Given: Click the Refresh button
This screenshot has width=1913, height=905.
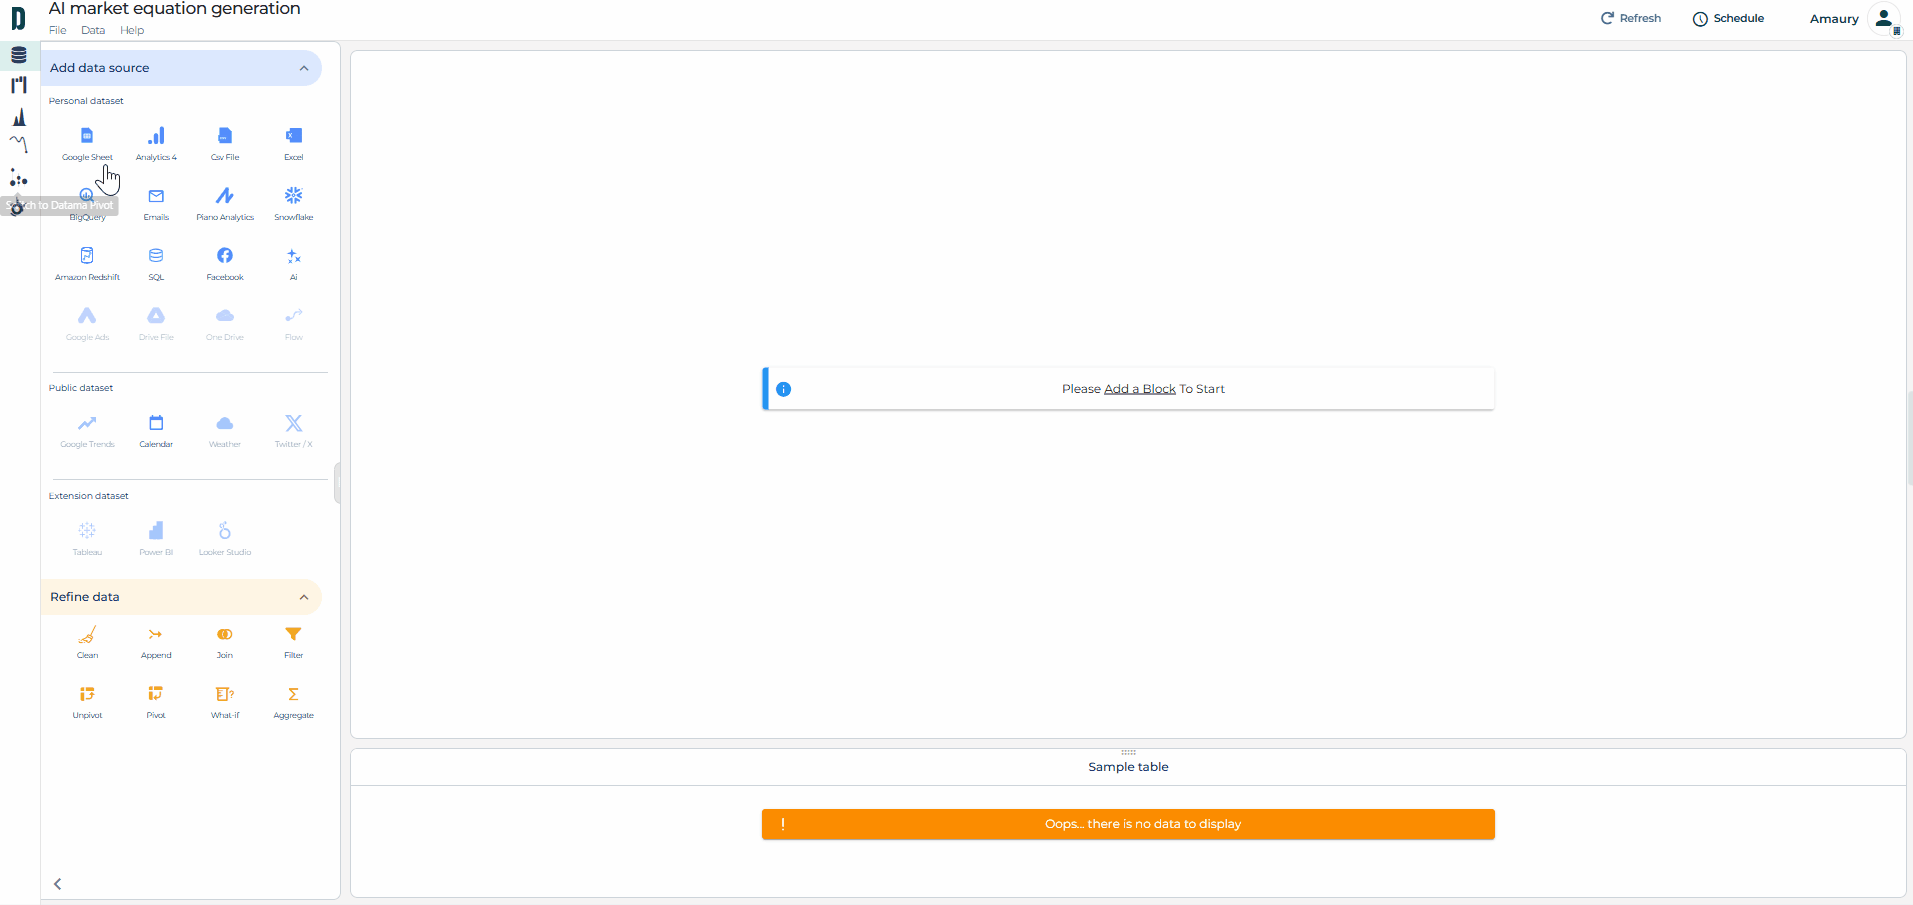Looking at the screenshot, I should coord(1630,18).
